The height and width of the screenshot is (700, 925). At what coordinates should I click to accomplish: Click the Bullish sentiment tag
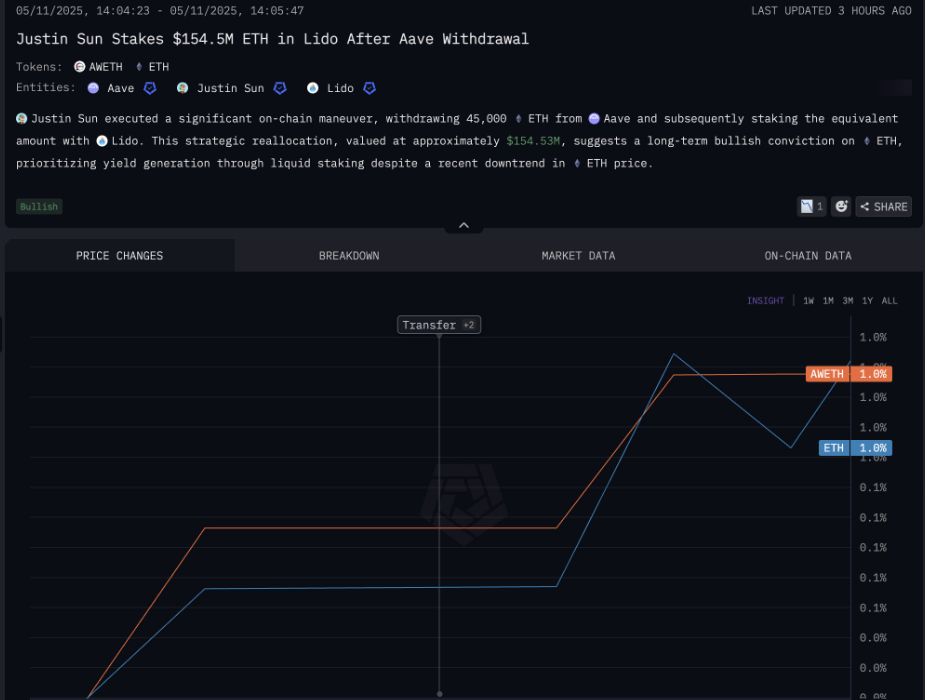(x=39, y=206)
